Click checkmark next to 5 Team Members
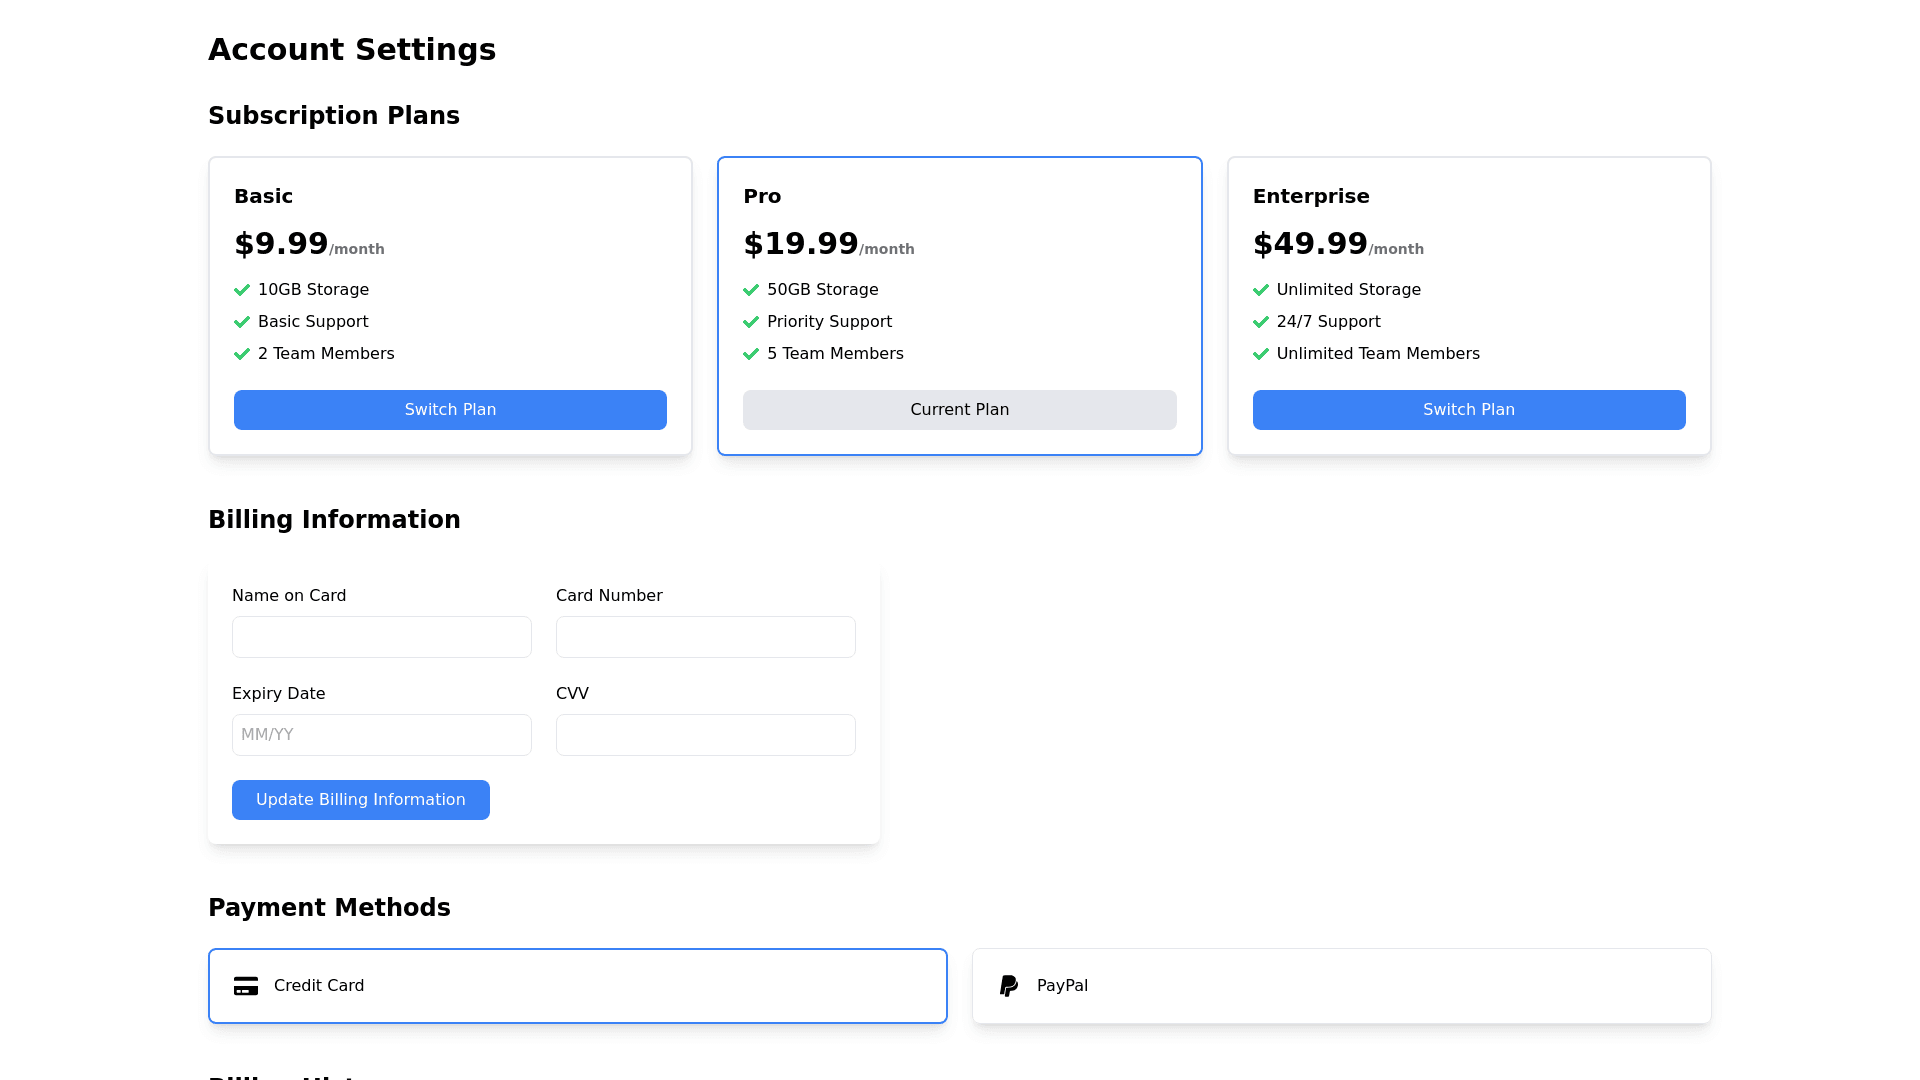 tap(751, 354)
